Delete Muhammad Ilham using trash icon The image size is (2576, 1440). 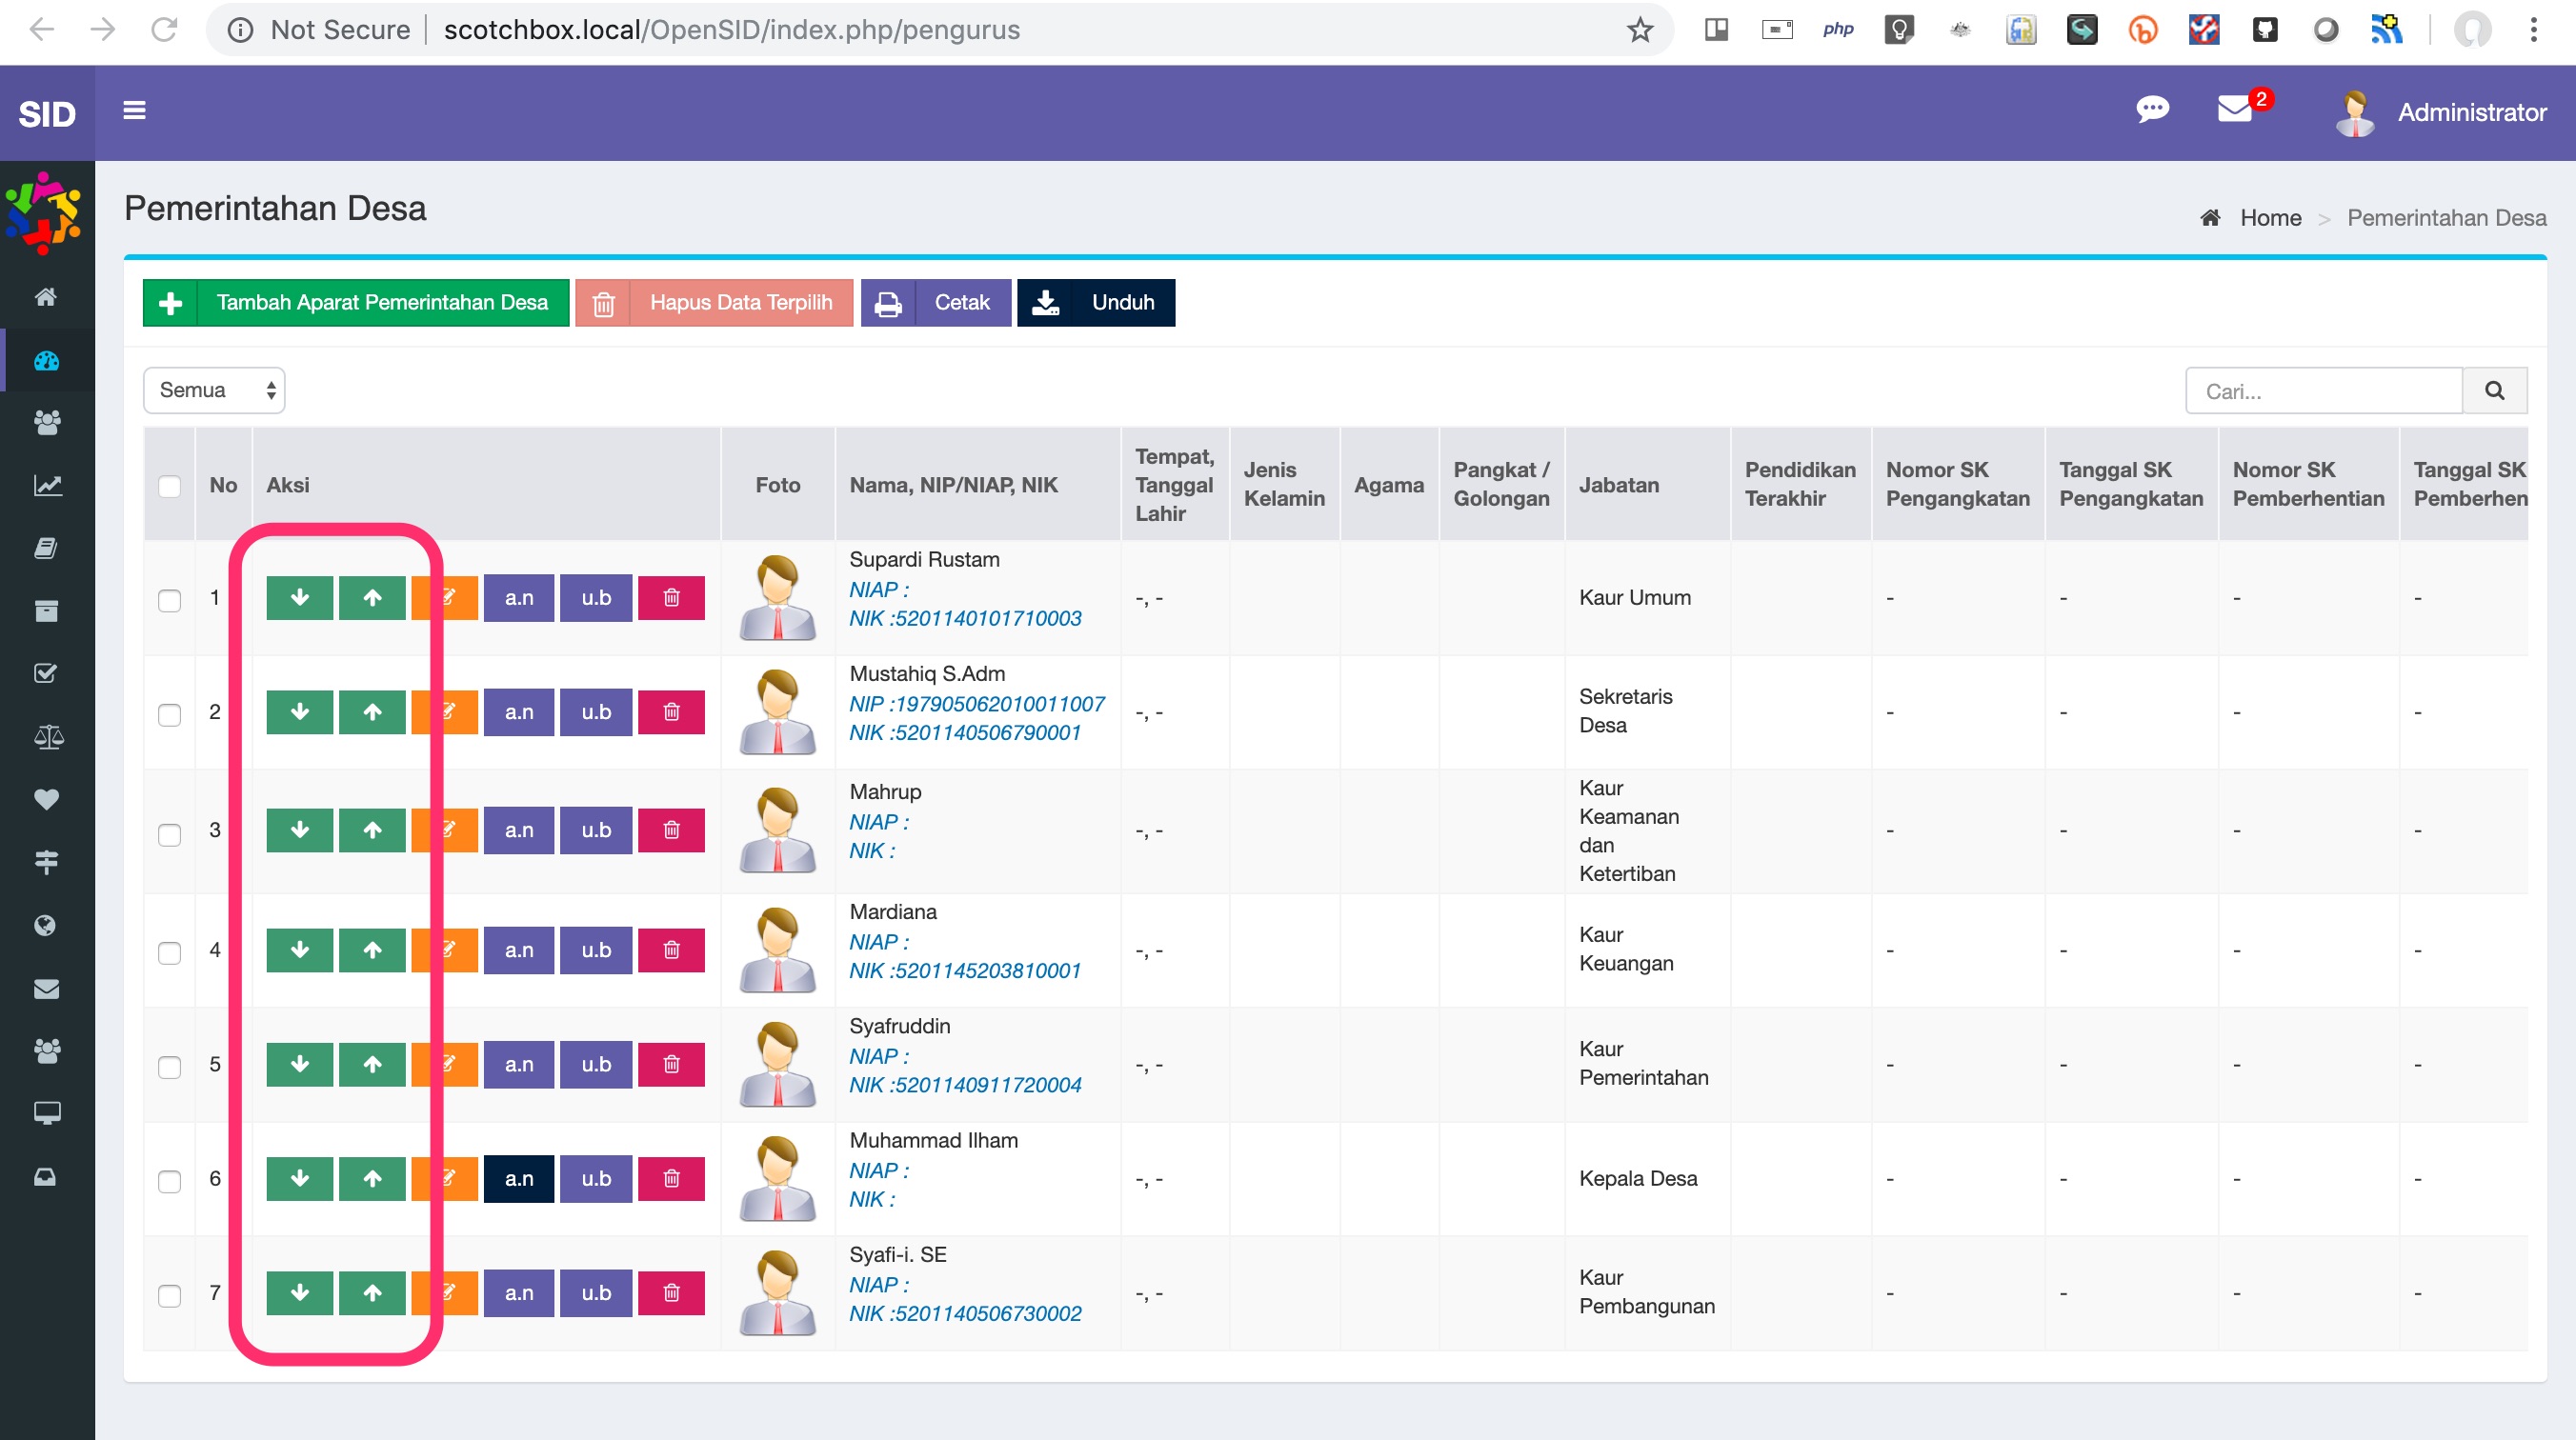click(x=671, y=1179)
